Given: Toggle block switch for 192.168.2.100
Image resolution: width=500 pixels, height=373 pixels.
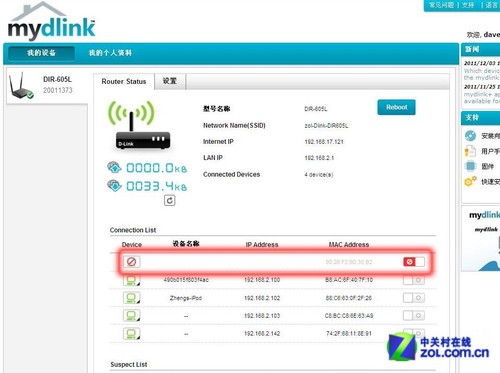Looking at the screenshot, I should pos(414,280).
